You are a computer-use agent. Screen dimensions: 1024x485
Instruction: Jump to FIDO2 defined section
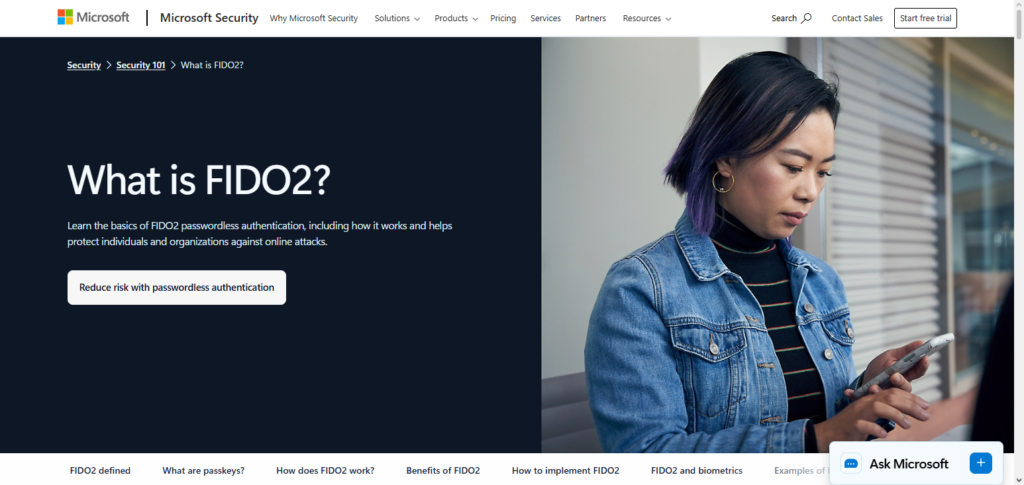pos(100,470)
